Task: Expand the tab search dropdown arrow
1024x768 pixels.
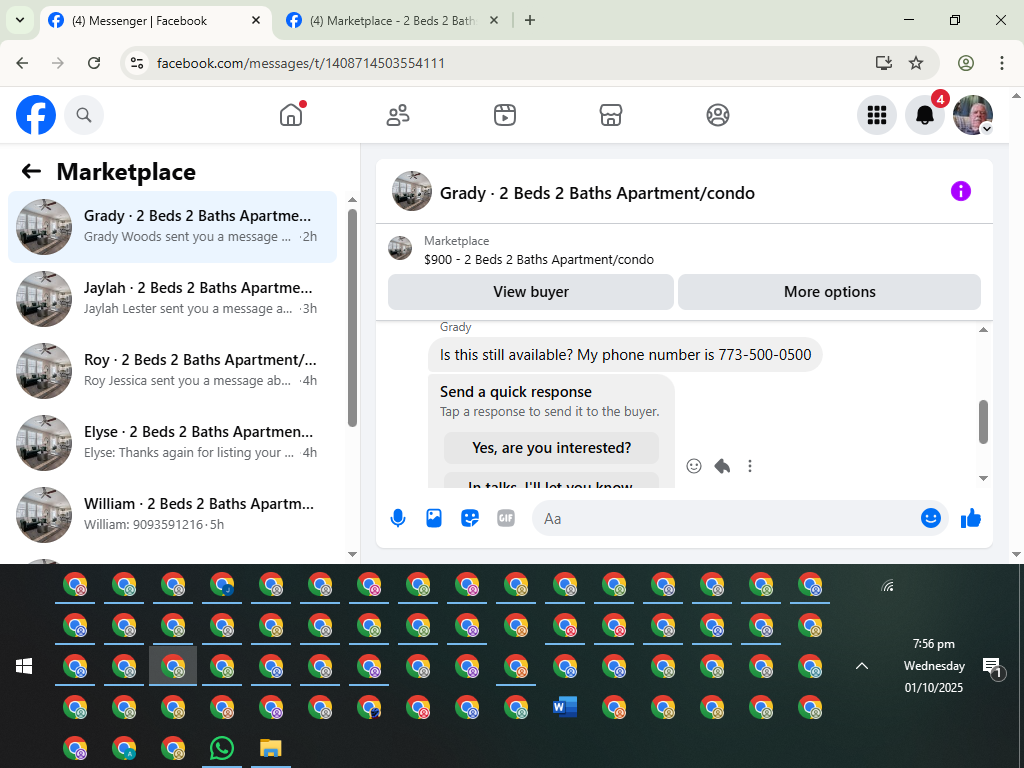Action: point(20,20)
